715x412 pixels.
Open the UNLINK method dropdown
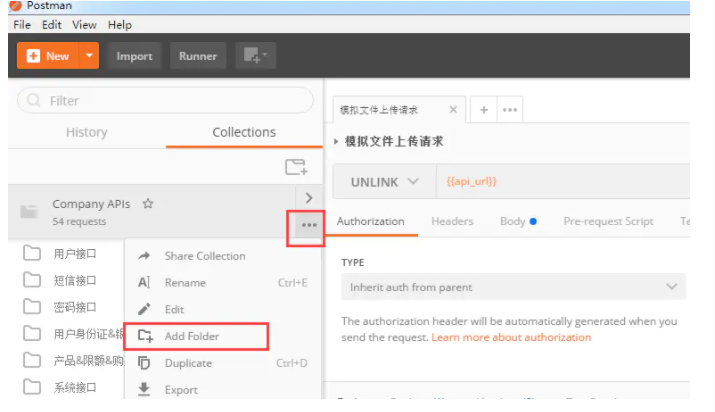pyautogui.click(x=384, y=182)
